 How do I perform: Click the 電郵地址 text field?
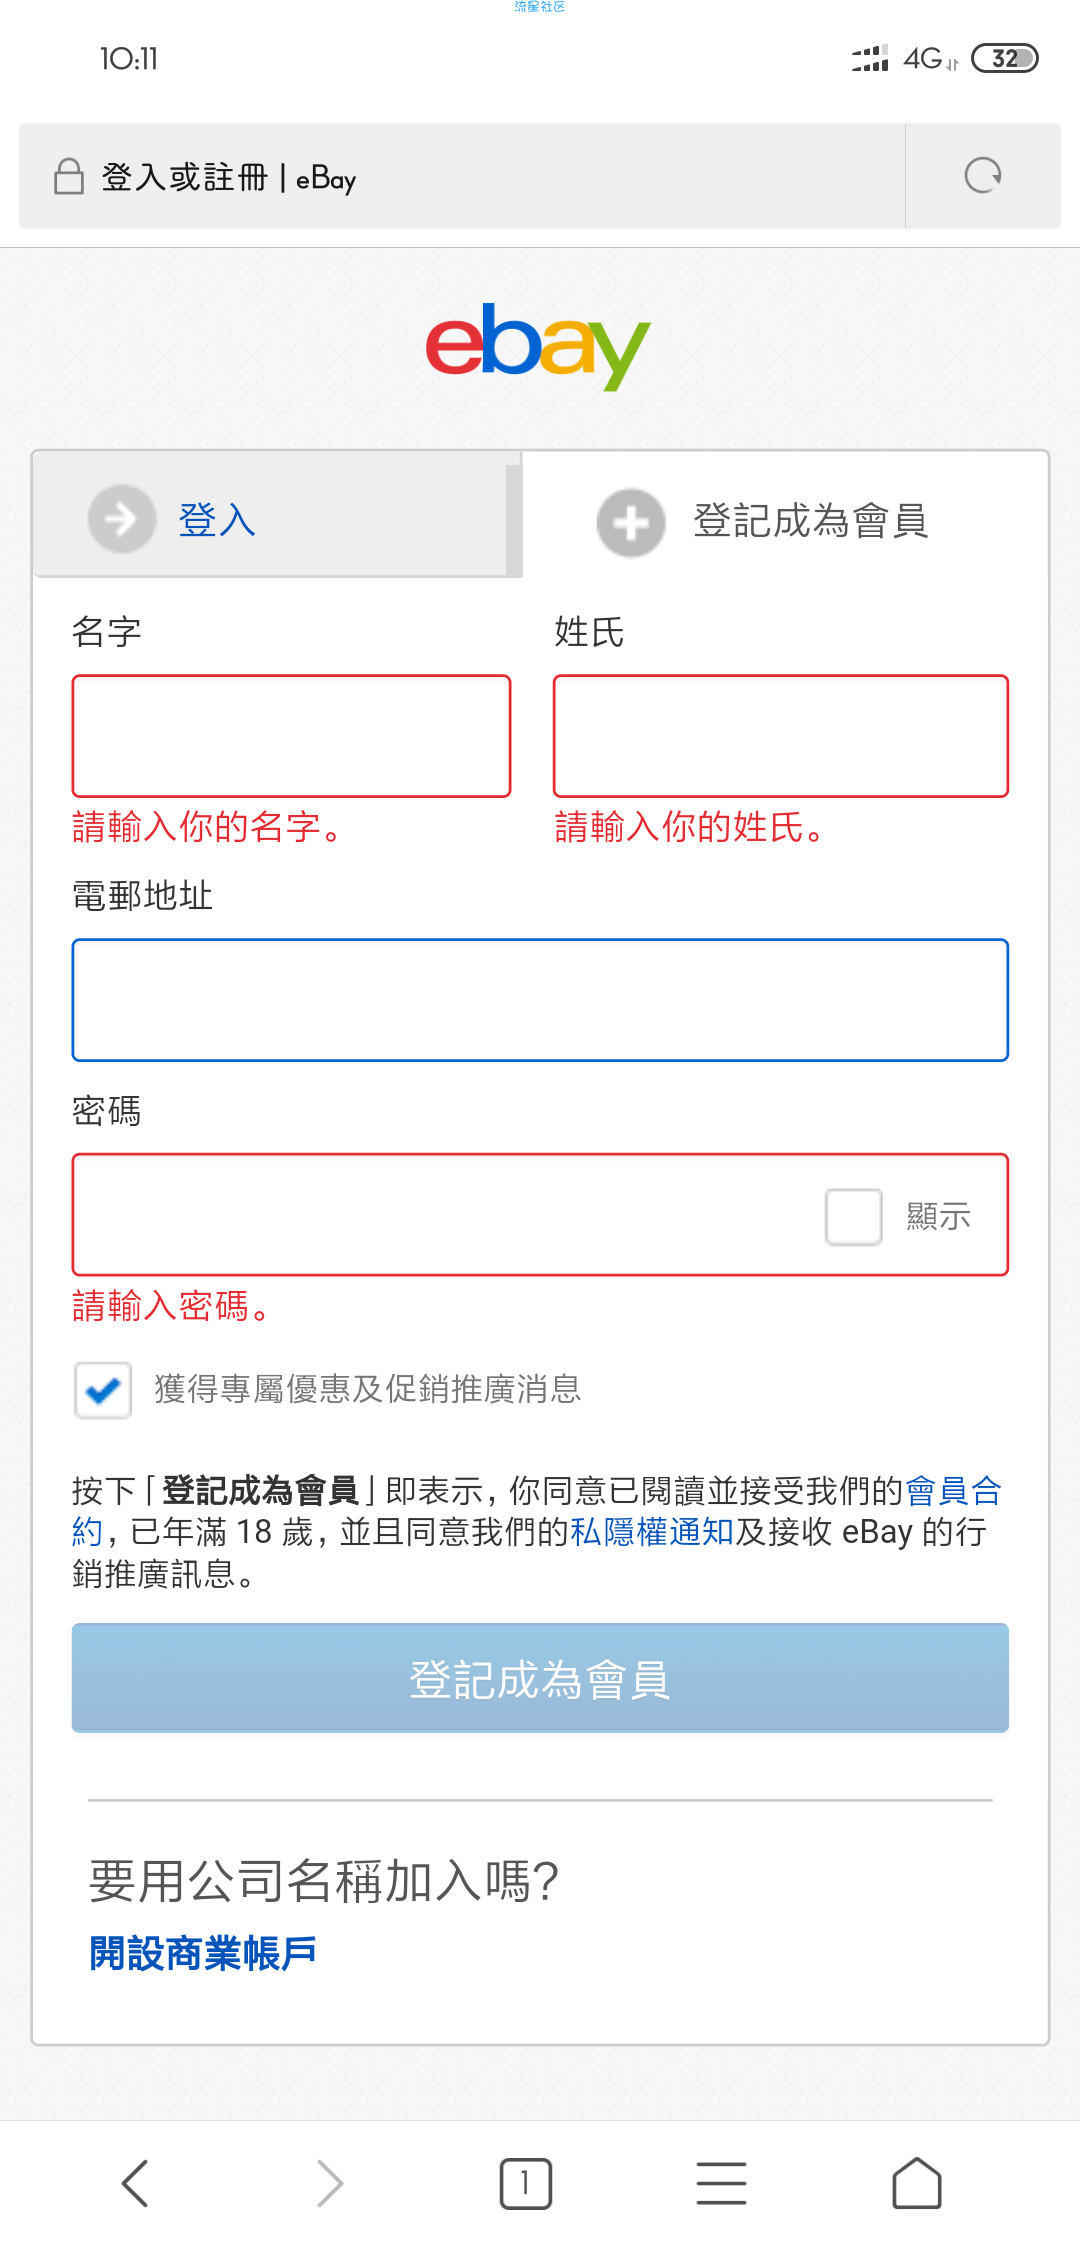(x=540, y=1000)
